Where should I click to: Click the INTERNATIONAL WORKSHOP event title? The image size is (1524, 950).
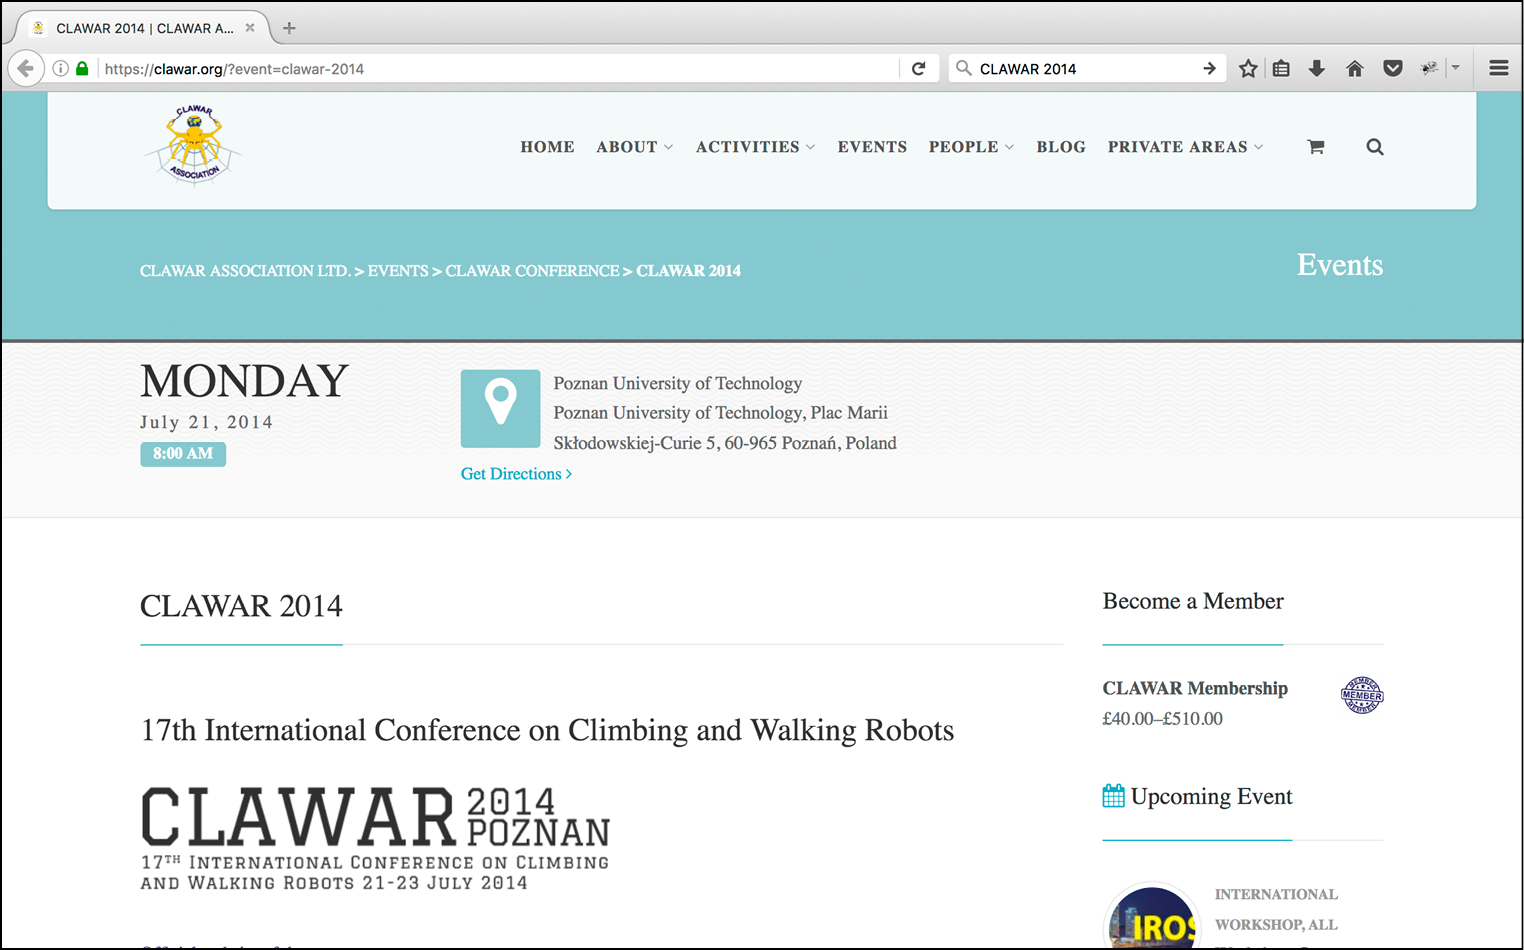[x=1276, y=909]
